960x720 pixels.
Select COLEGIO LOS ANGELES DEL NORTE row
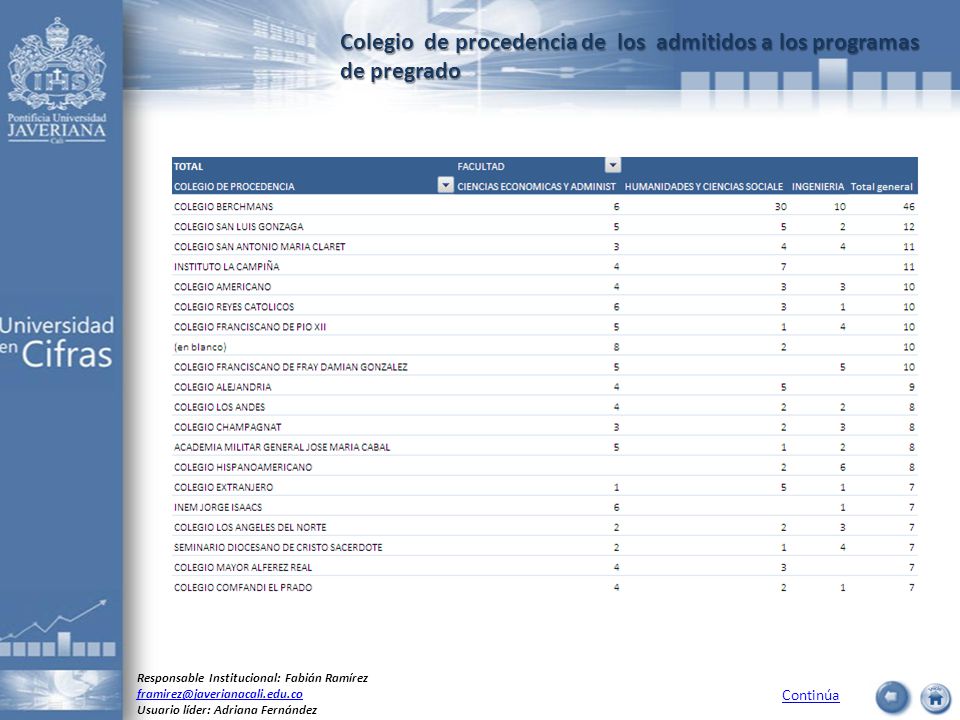[544, 527]
